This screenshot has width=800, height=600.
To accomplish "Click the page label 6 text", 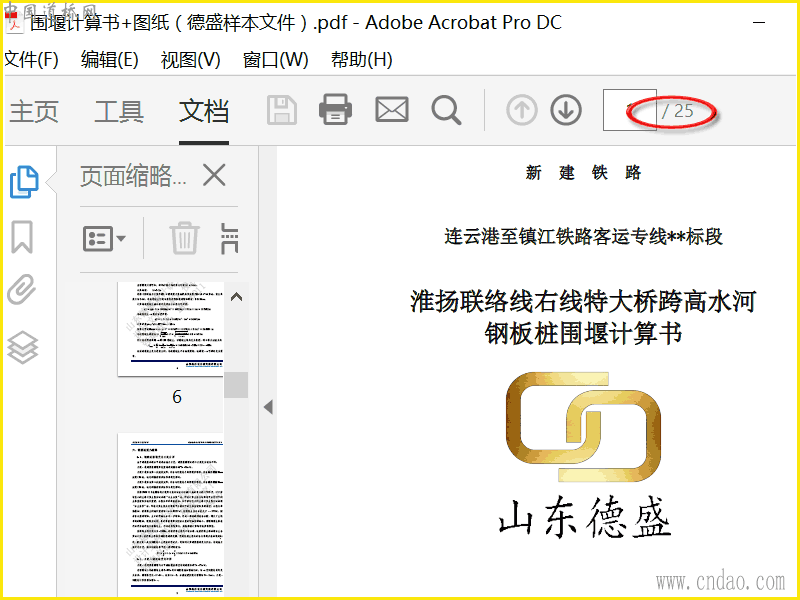I will tap(177, 397).
